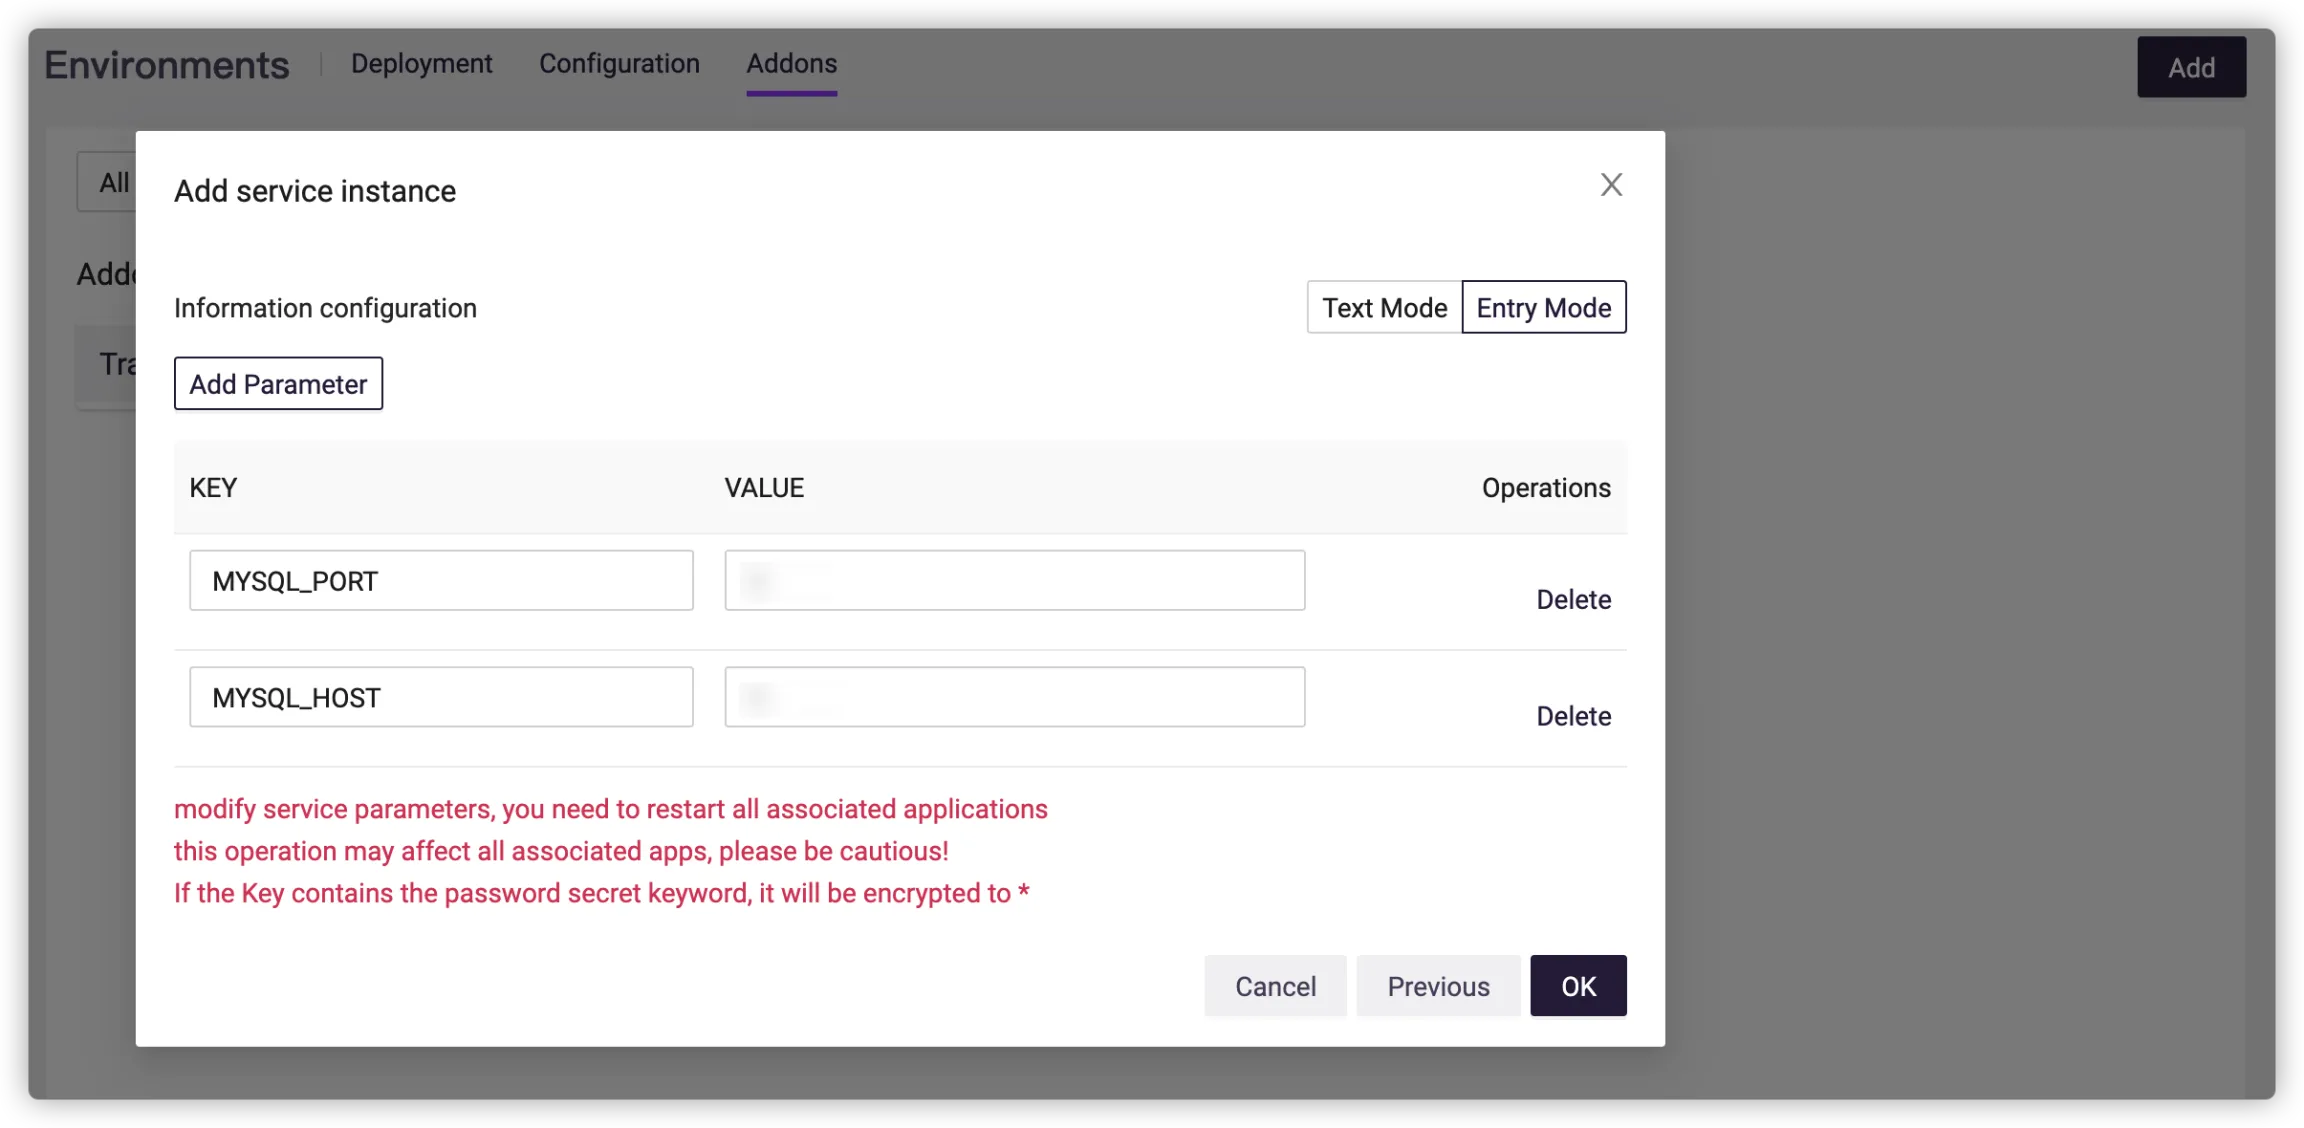This screenshot has height=1128, width=2304.
Task: Select the Addons tab
Action: (x=791, y=64)
